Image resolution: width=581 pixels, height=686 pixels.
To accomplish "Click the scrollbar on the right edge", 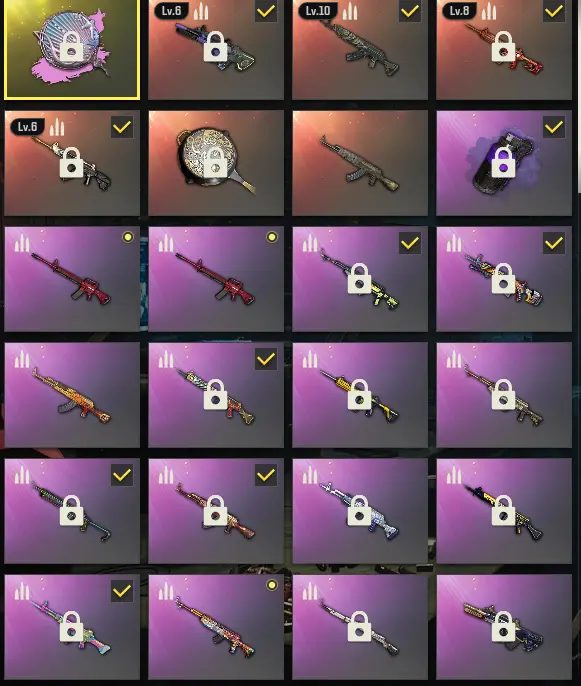I will [579, 96].
